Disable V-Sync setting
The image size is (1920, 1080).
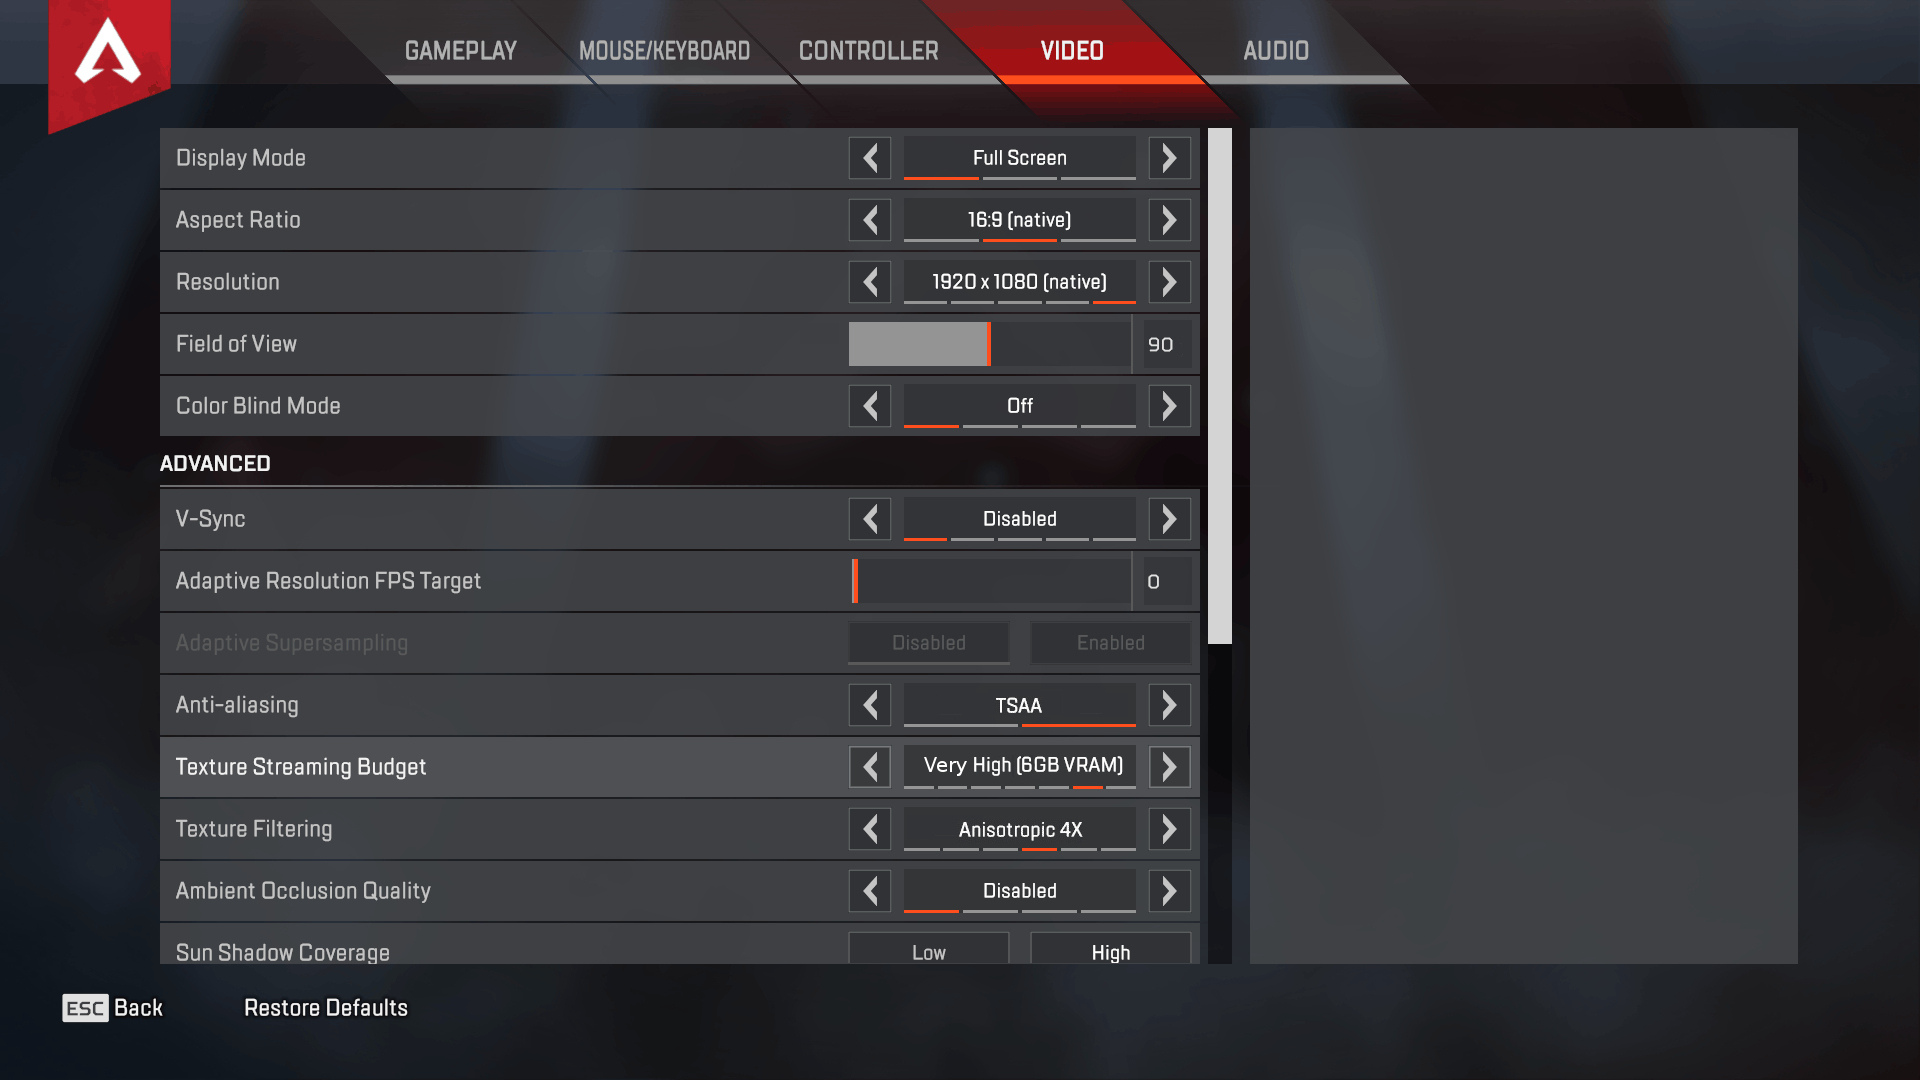1018,518
